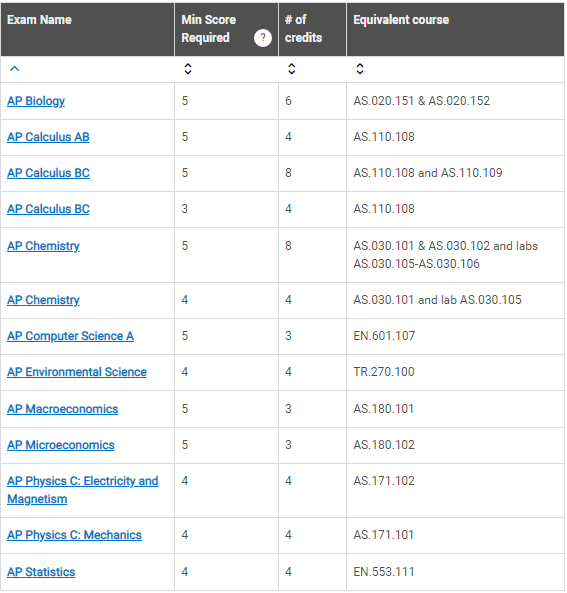Viewport: 567px width, 593px height.
Task: Open the AP Physics C: Mechanics link
Action: [75, 535]
